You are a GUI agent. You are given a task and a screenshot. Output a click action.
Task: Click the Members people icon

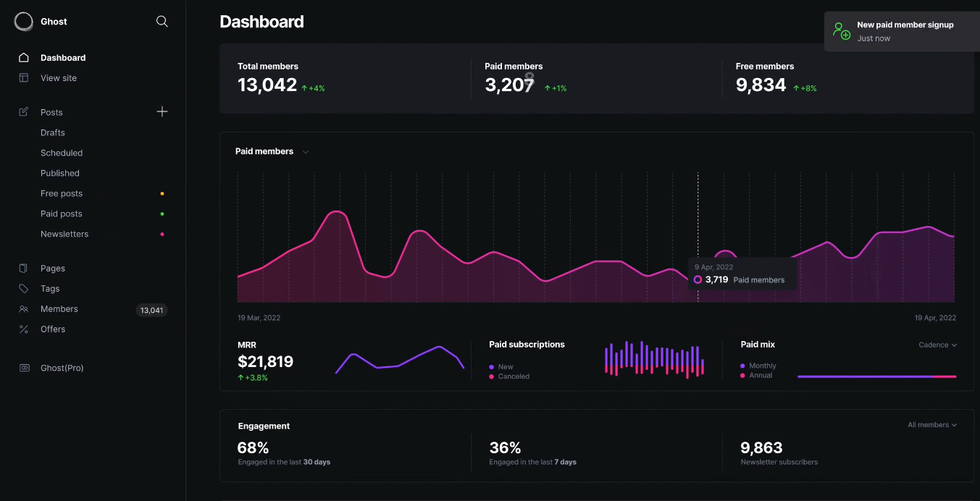24,309
